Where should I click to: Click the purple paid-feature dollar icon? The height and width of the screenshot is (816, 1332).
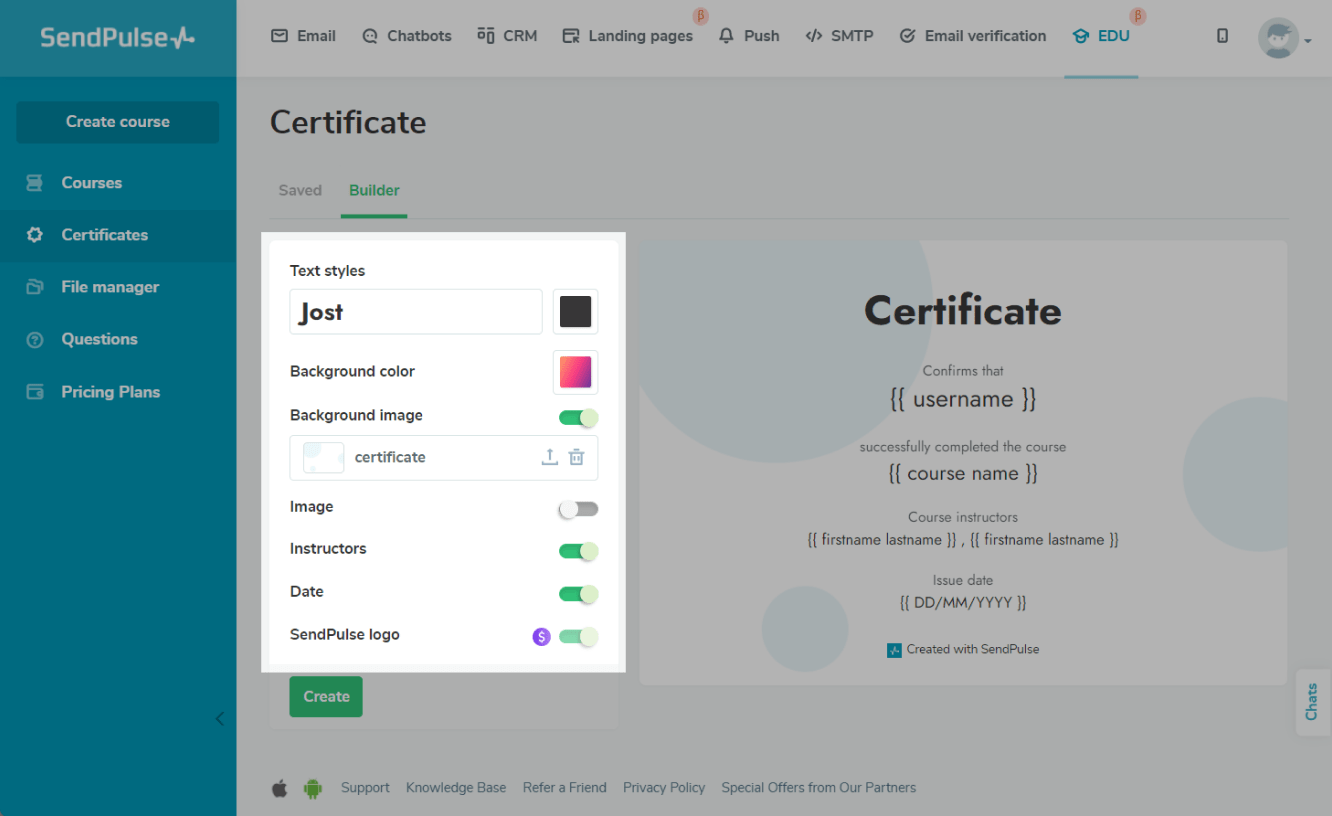pos(541,636)
